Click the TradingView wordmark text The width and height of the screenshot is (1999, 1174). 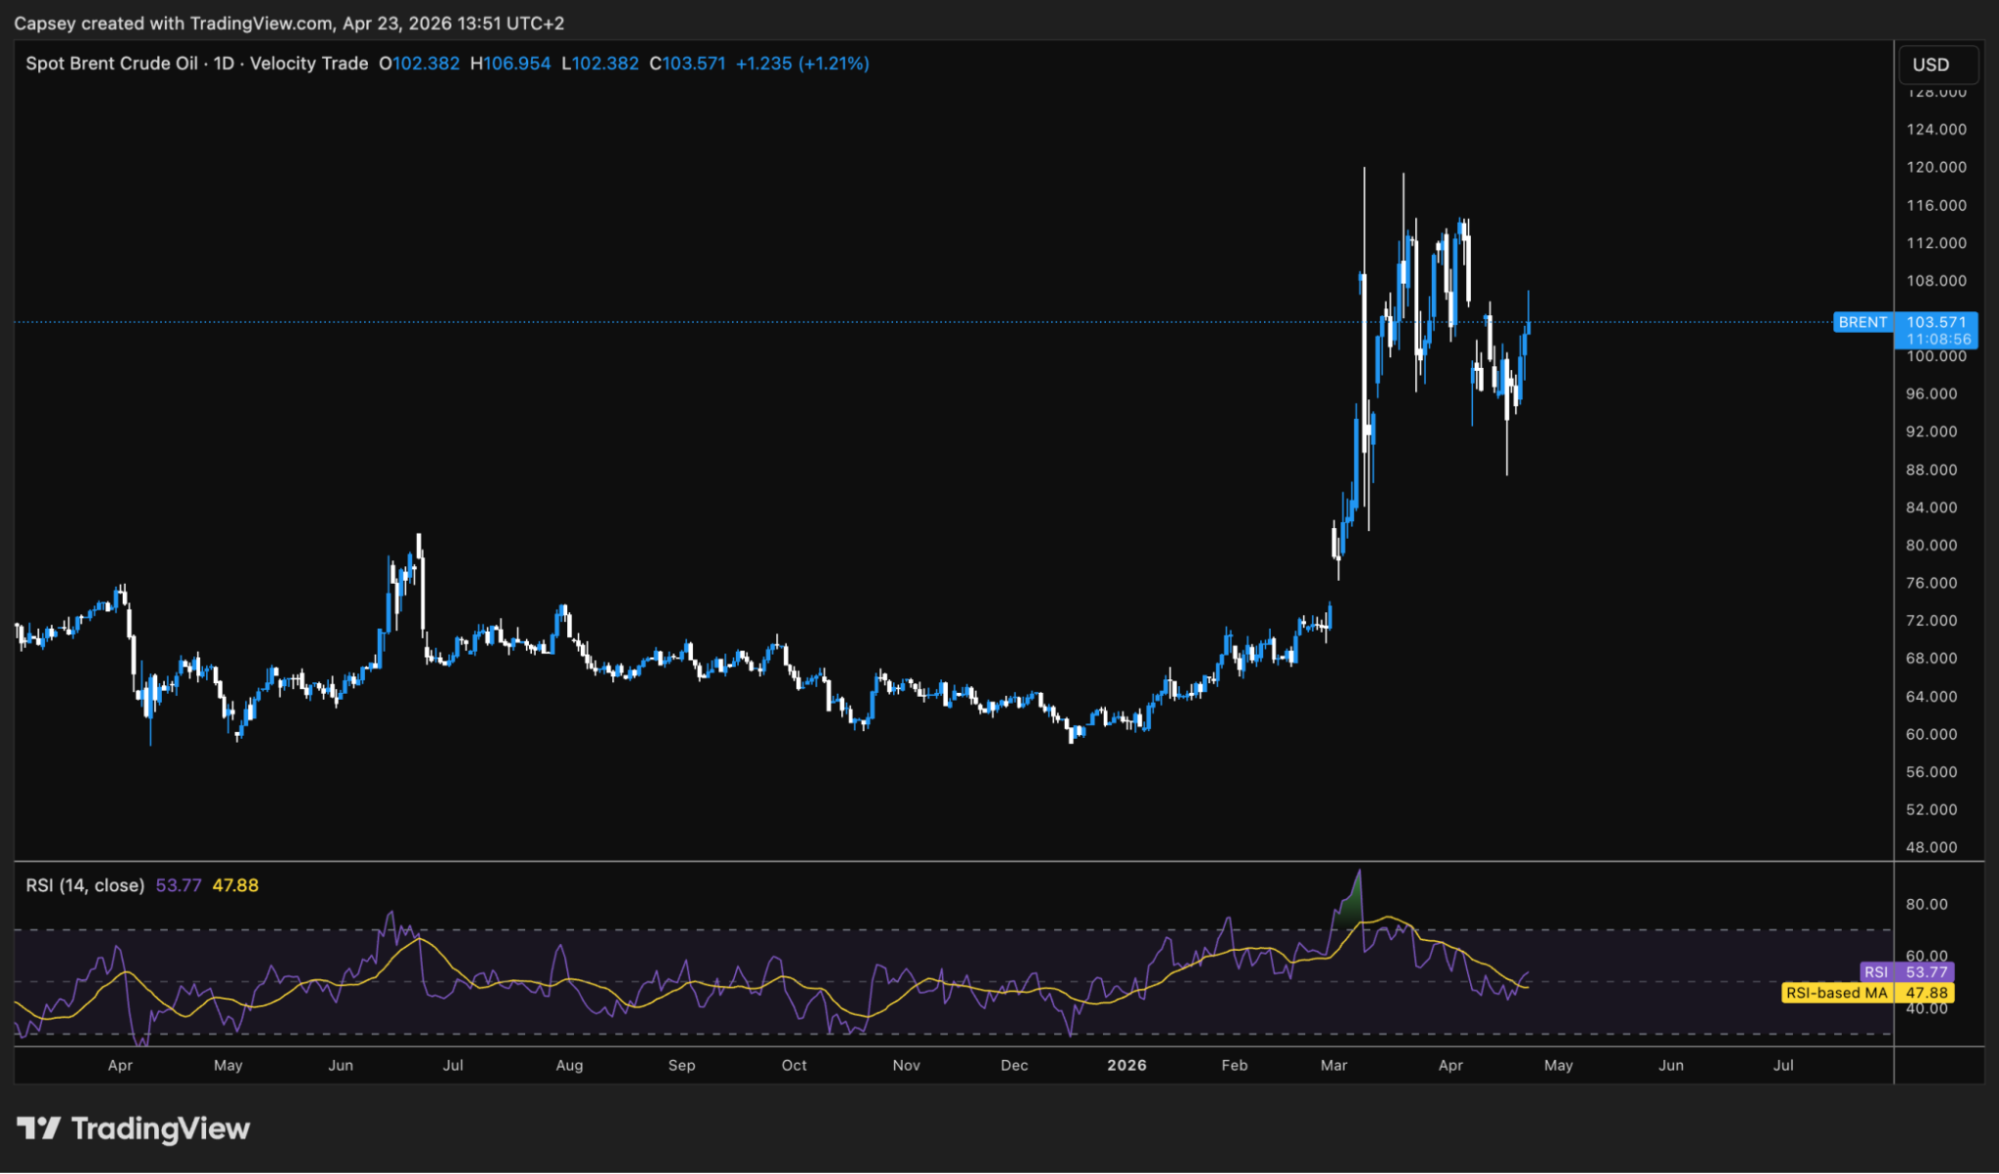click(x=160, y=1128)
